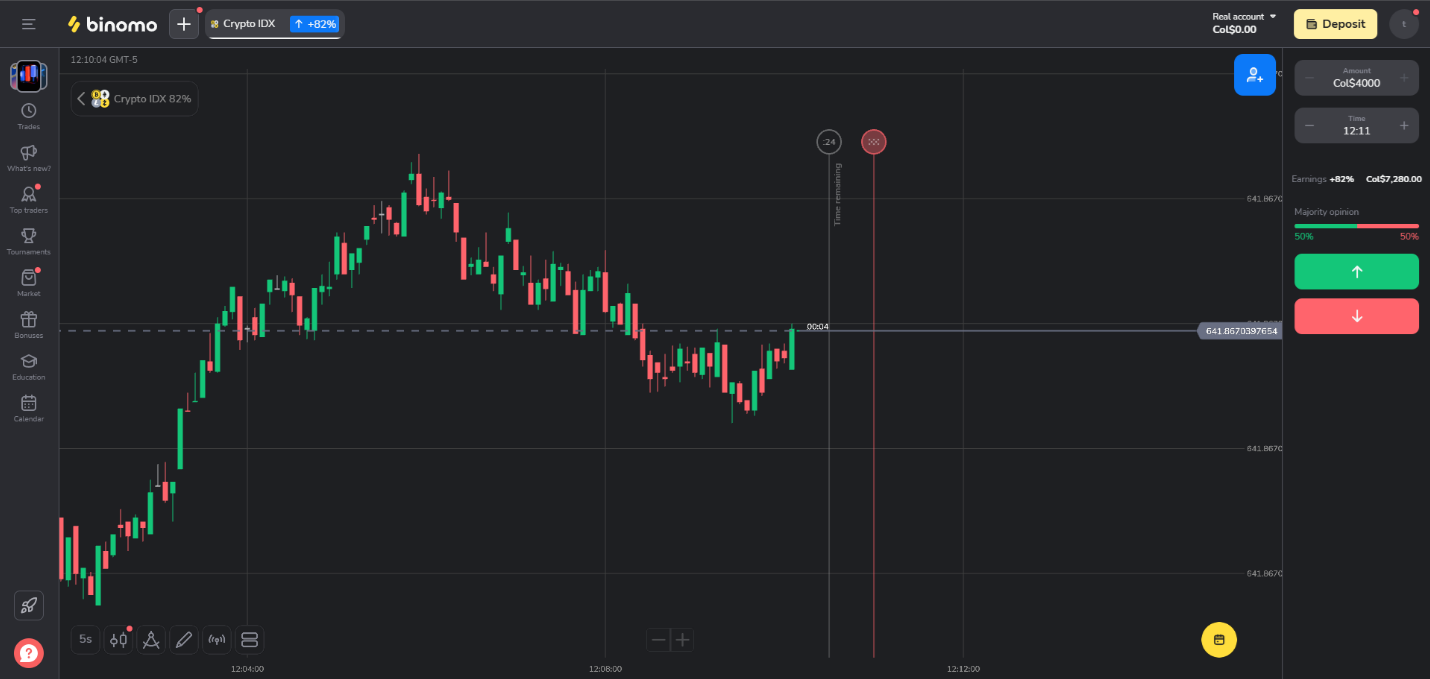Zoom out the chart with minus
Screen dimensions: 1430x679
[x=658, y=640]
